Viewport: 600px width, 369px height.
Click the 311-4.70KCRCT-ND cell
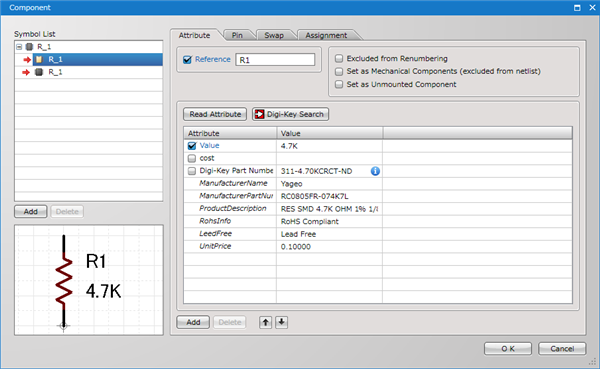pyautogui.click(x=329, y=171)
